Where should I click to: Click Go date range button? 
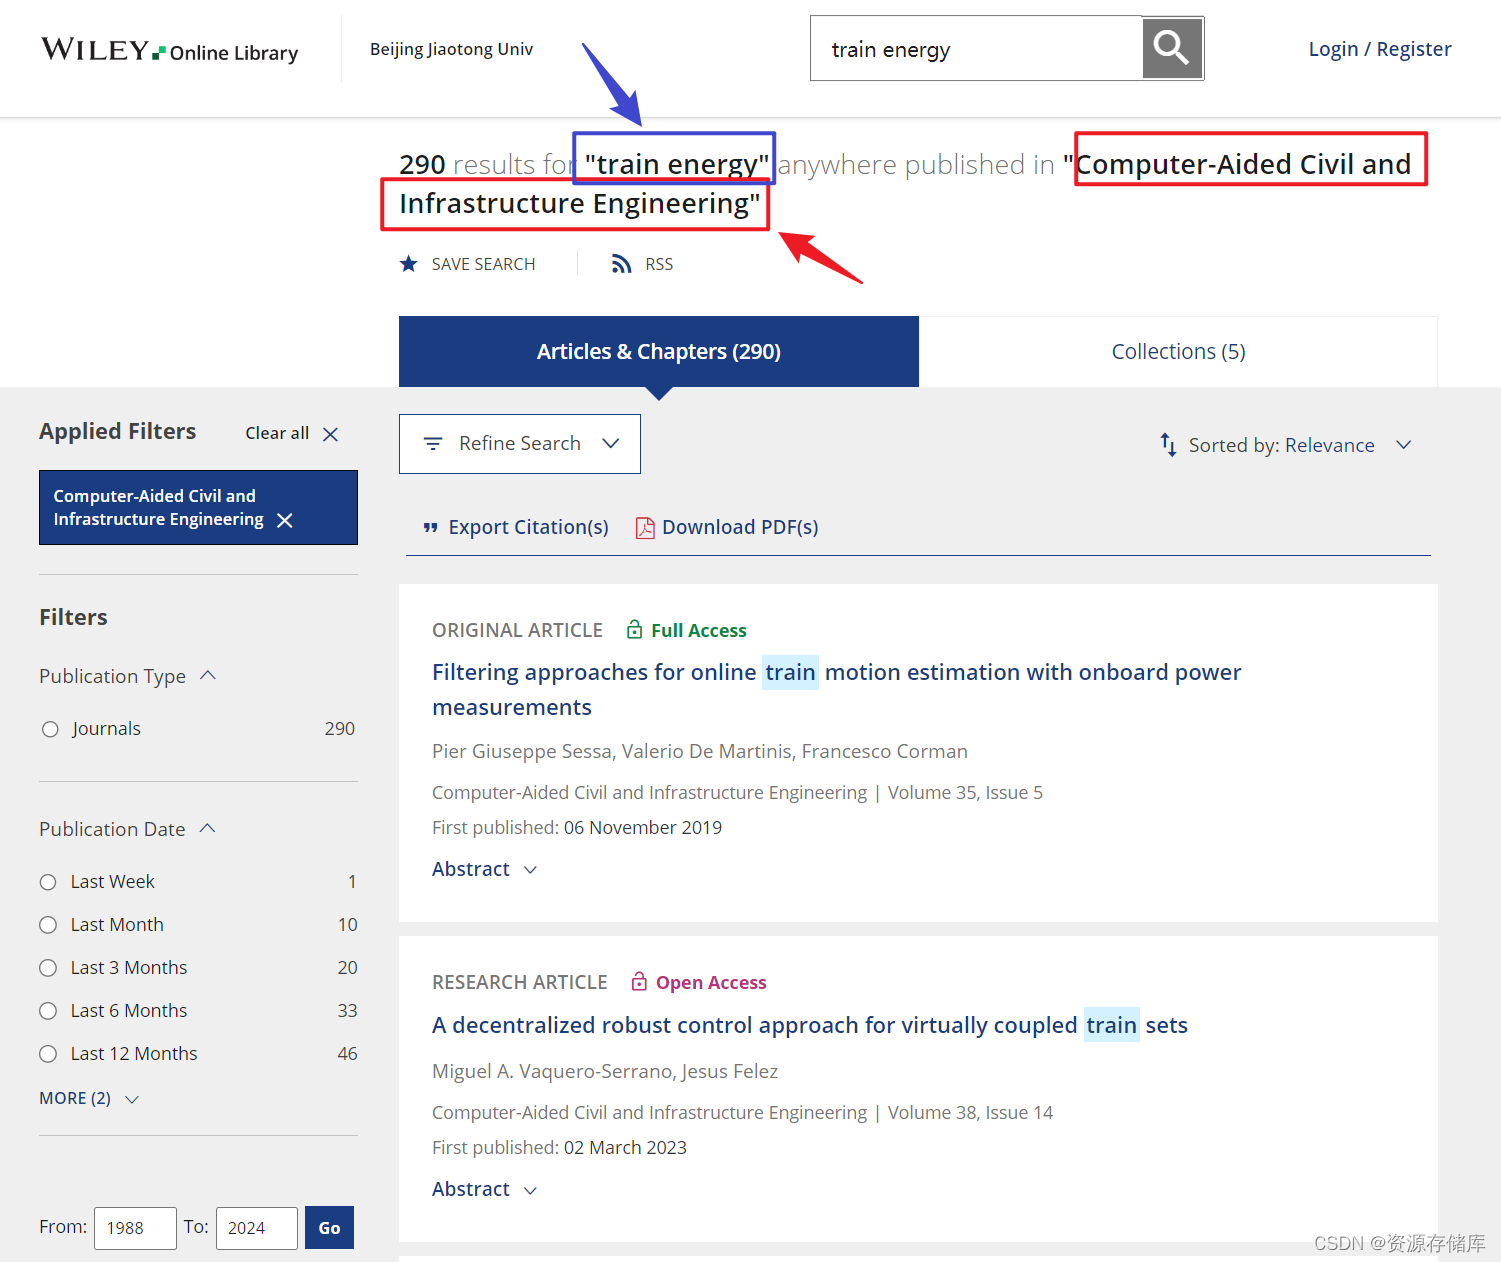[x=329, y=1228]
